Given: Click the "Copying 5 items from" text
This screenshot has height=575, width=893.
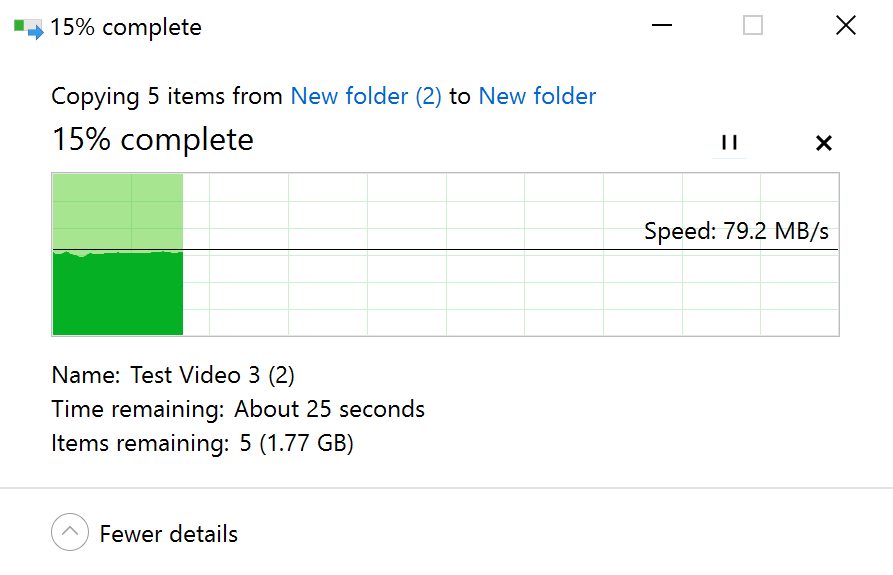Looking at the screenshot, I should 167,96.
